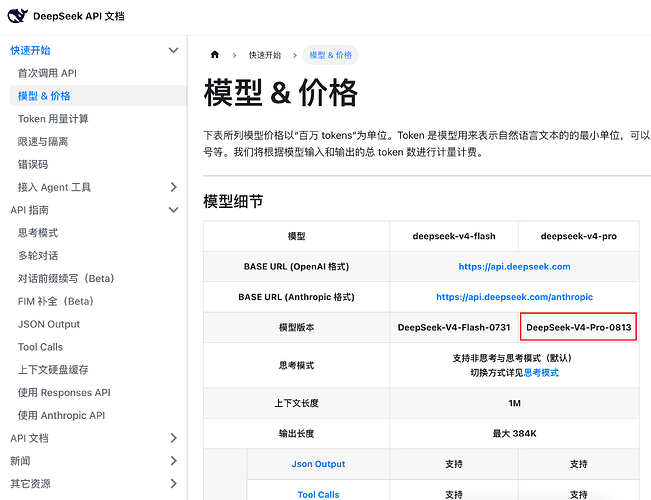Viewport: 651px width, 500px height.
Task: Select the DeepSeek-V4-Pro-0813 cell
Action: [578, 327]
